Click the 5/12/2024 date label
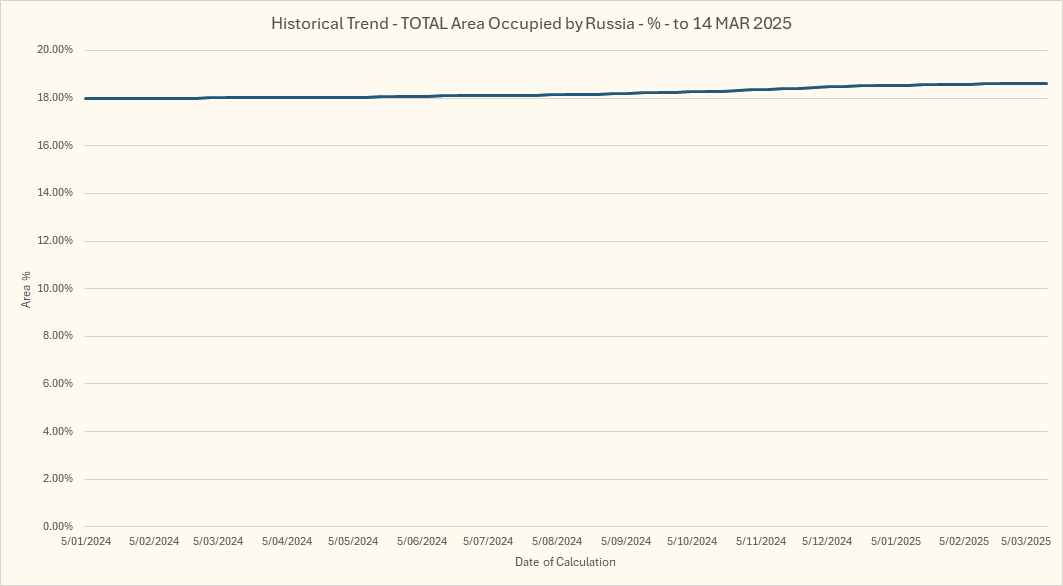 [827, 541]
